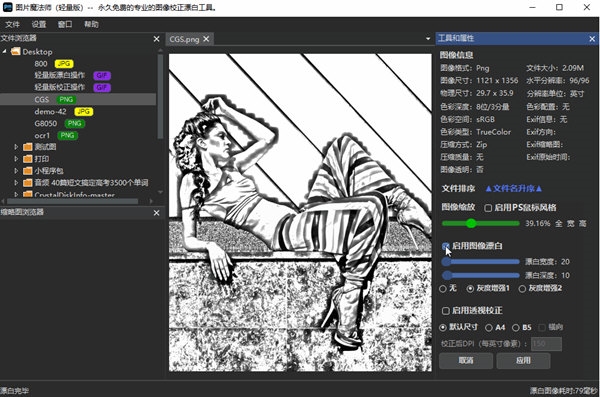Click the 音频 folder icon
The width and height of the screenshot is (600, 397).
coord(28,183)
